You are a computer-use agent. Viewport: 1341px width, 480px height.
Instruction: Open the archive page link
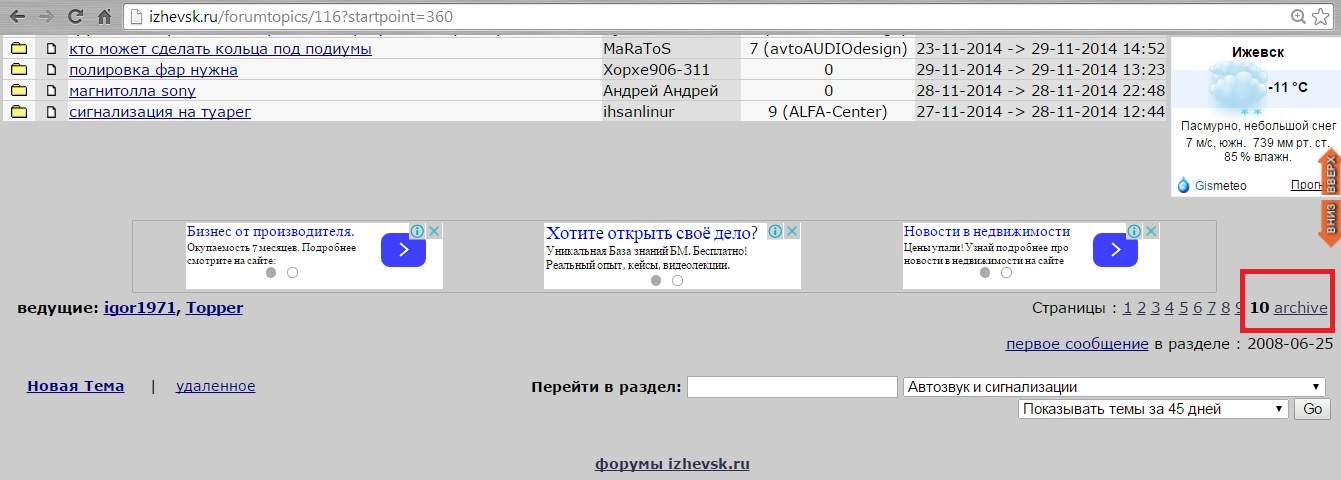coord(1300,308)
